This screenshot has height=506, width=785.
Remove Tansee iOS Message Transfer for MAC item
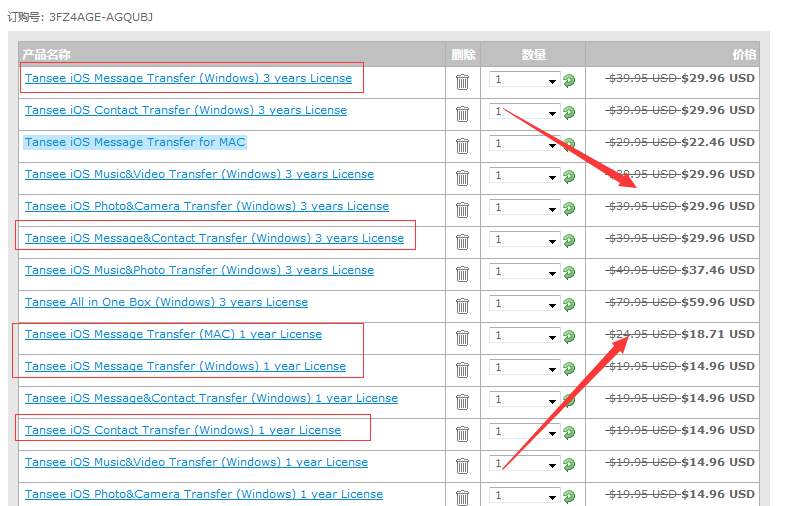pyautogui.click(x=462, y=146)
